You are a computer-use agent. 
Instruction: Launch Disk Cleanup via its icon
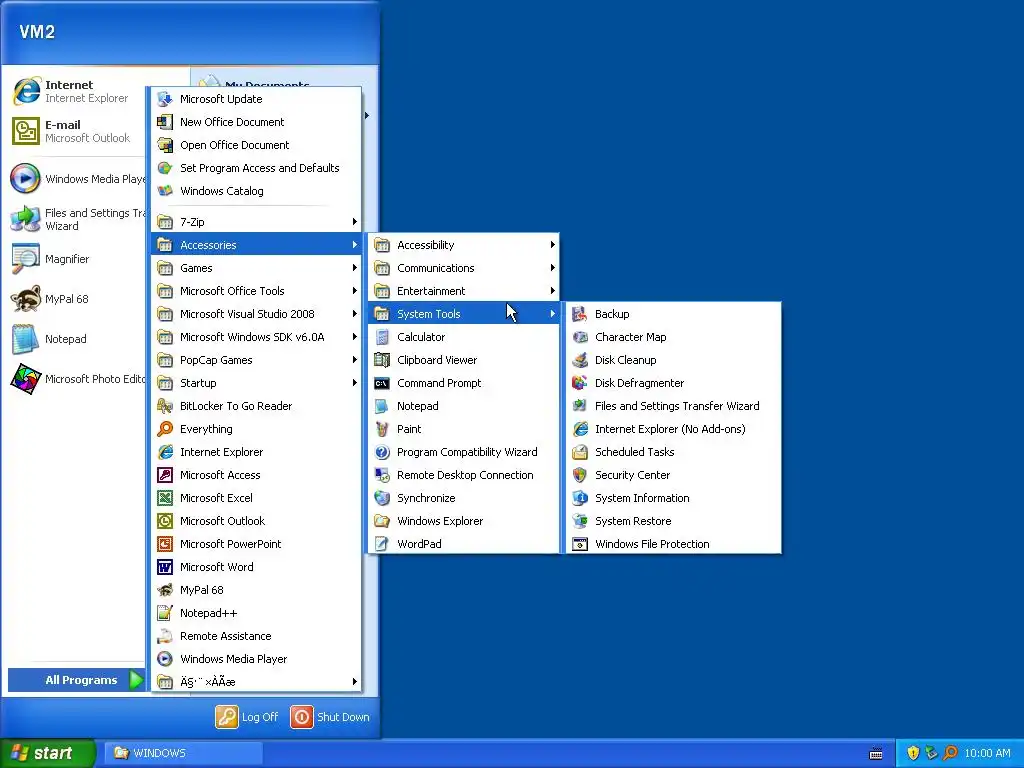coord(579,360)
